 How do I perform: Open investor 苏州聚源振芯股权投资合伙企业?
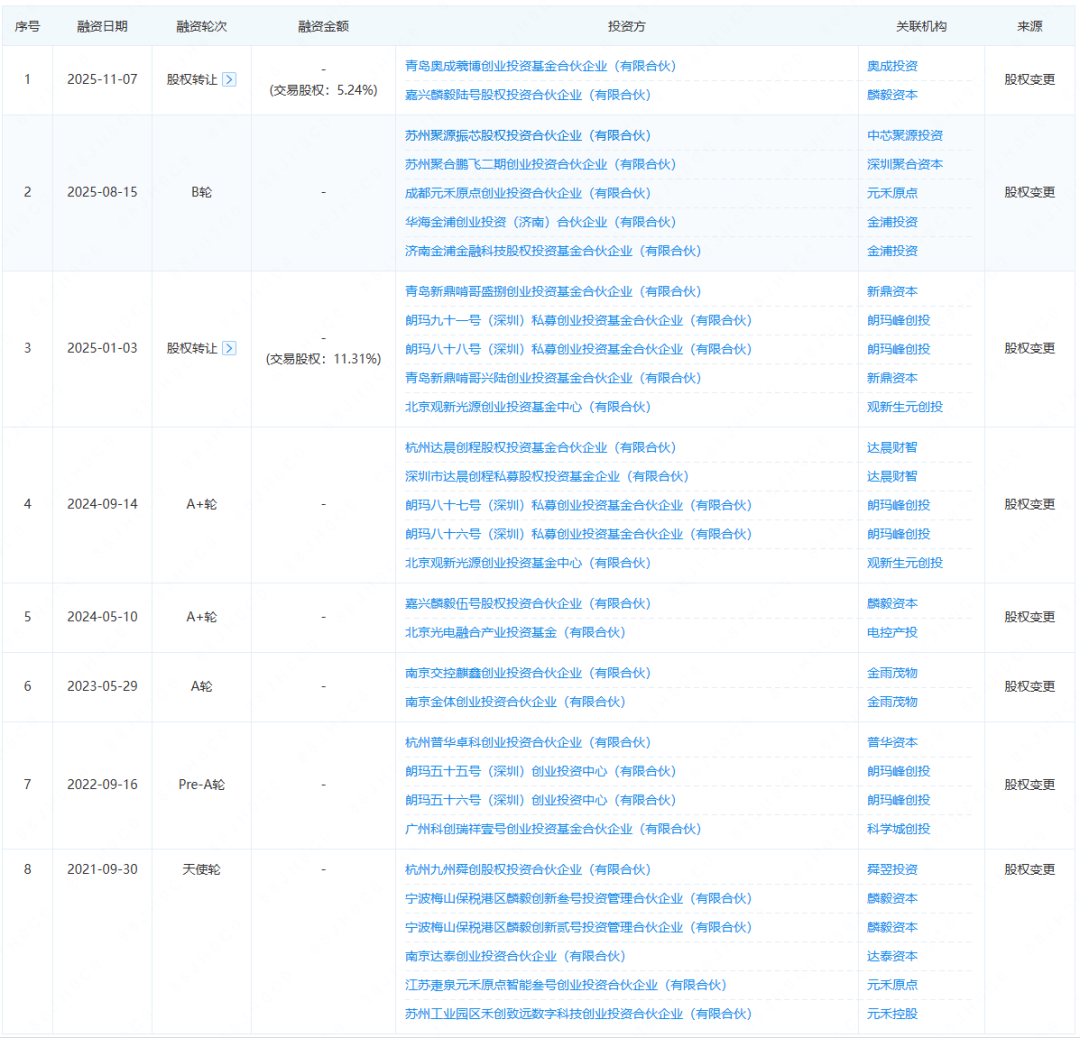[x=528, y=136]
